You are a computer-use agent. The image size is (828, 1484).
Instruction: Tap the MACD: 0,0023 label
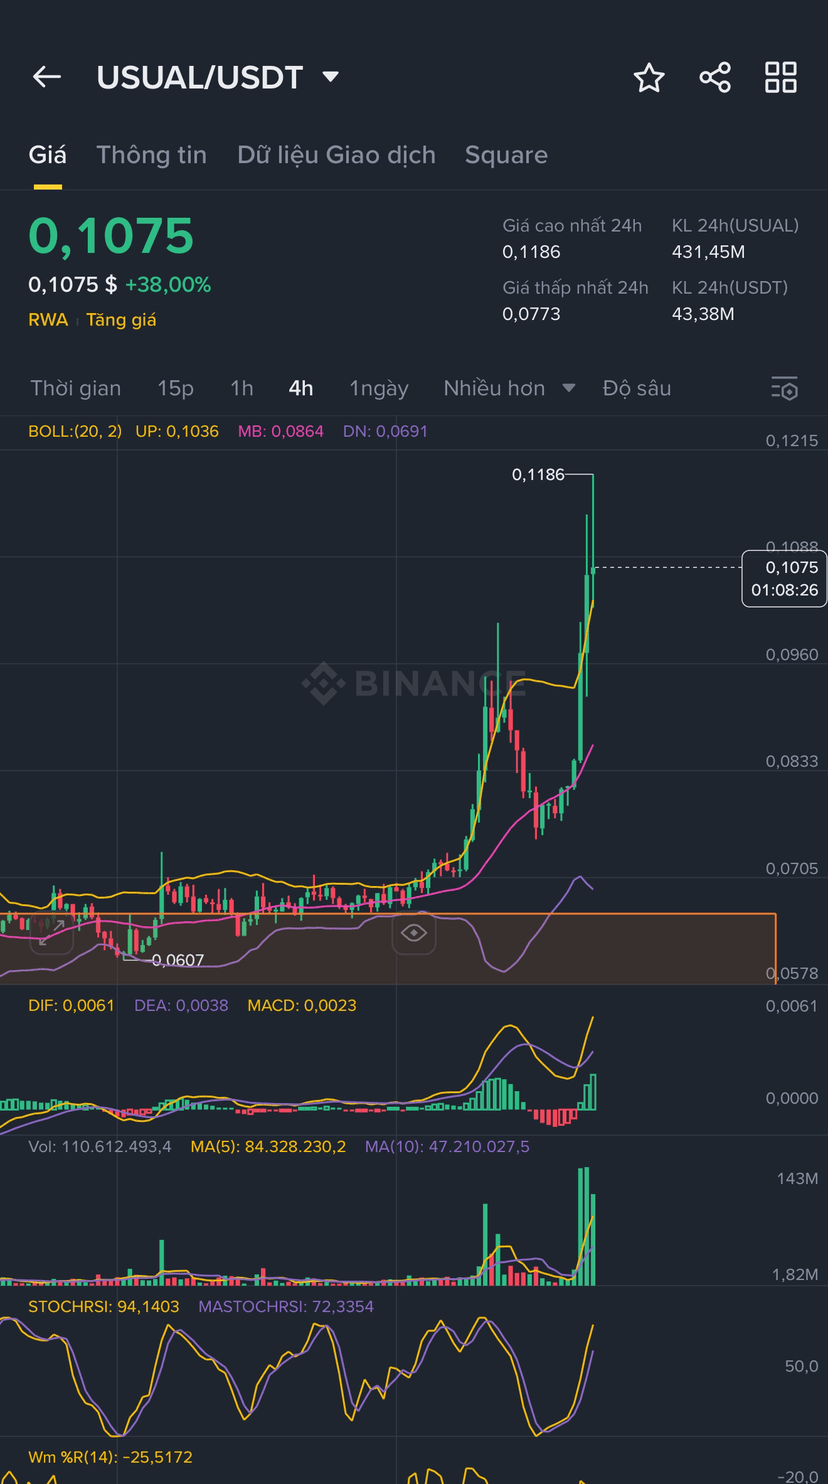click(x=302, y=1005)
